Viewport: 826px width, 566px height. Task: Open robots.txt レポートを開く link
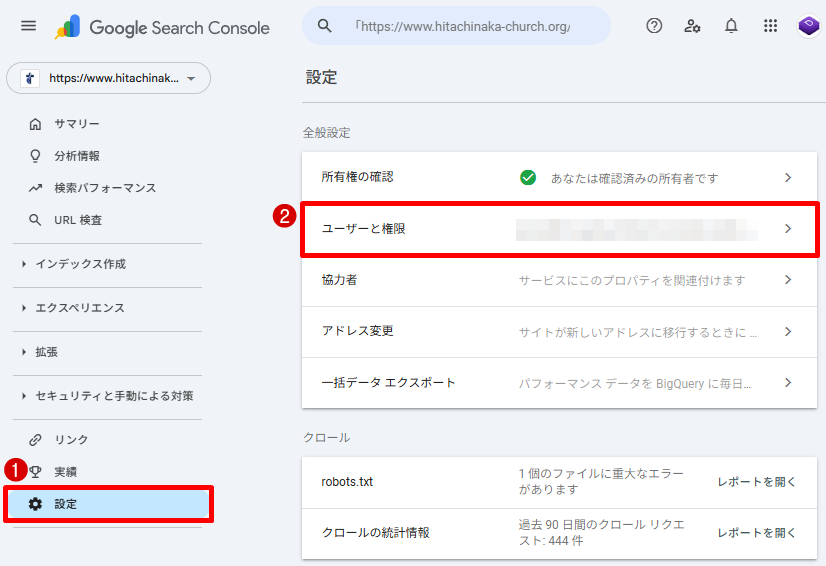tap(757, 482)
